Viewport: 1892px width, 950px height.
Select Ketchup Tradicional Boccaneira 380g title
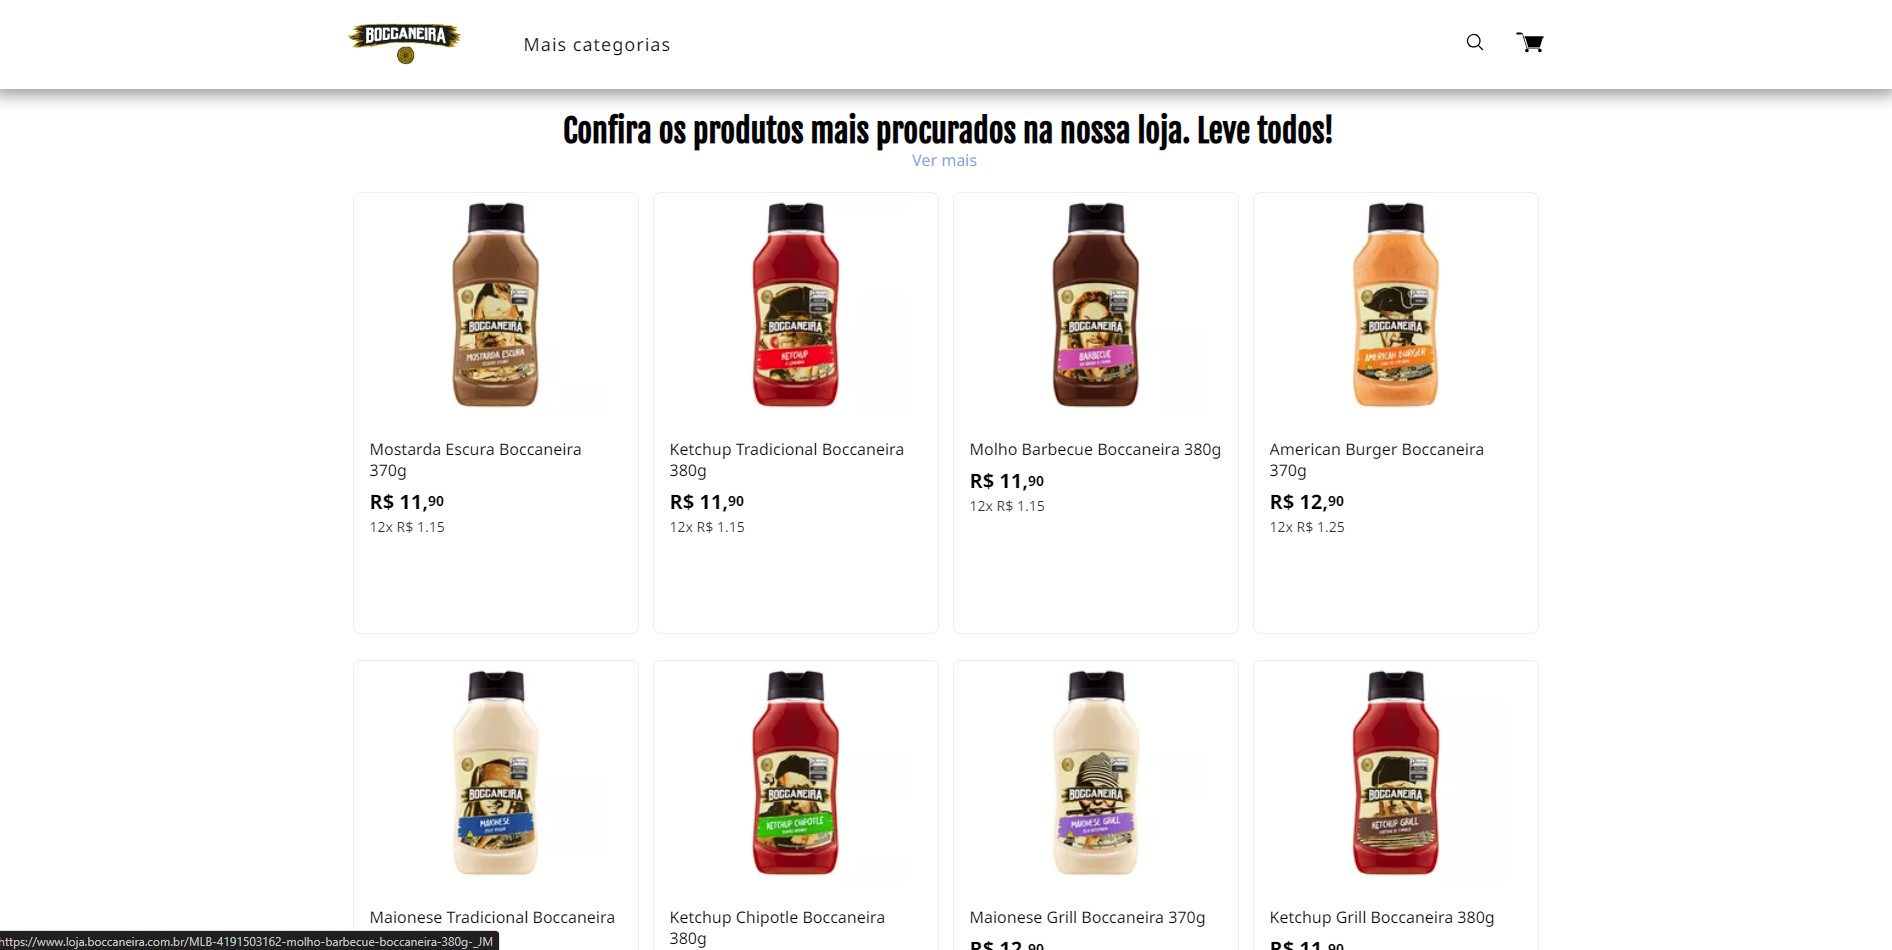pyautogui.click(x=786, y=460)
